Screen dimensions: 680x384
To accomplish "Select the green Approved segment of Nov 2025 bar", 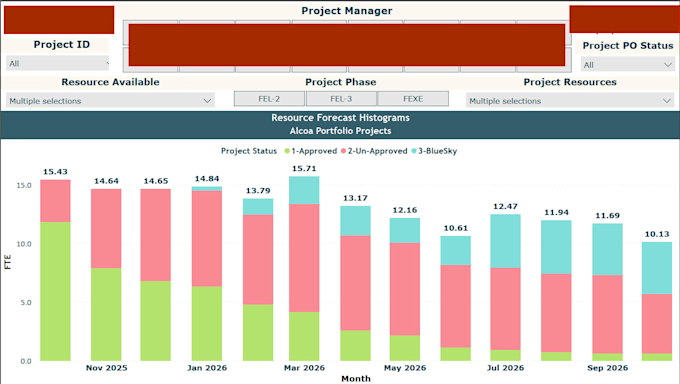I will tap(106, 314).
